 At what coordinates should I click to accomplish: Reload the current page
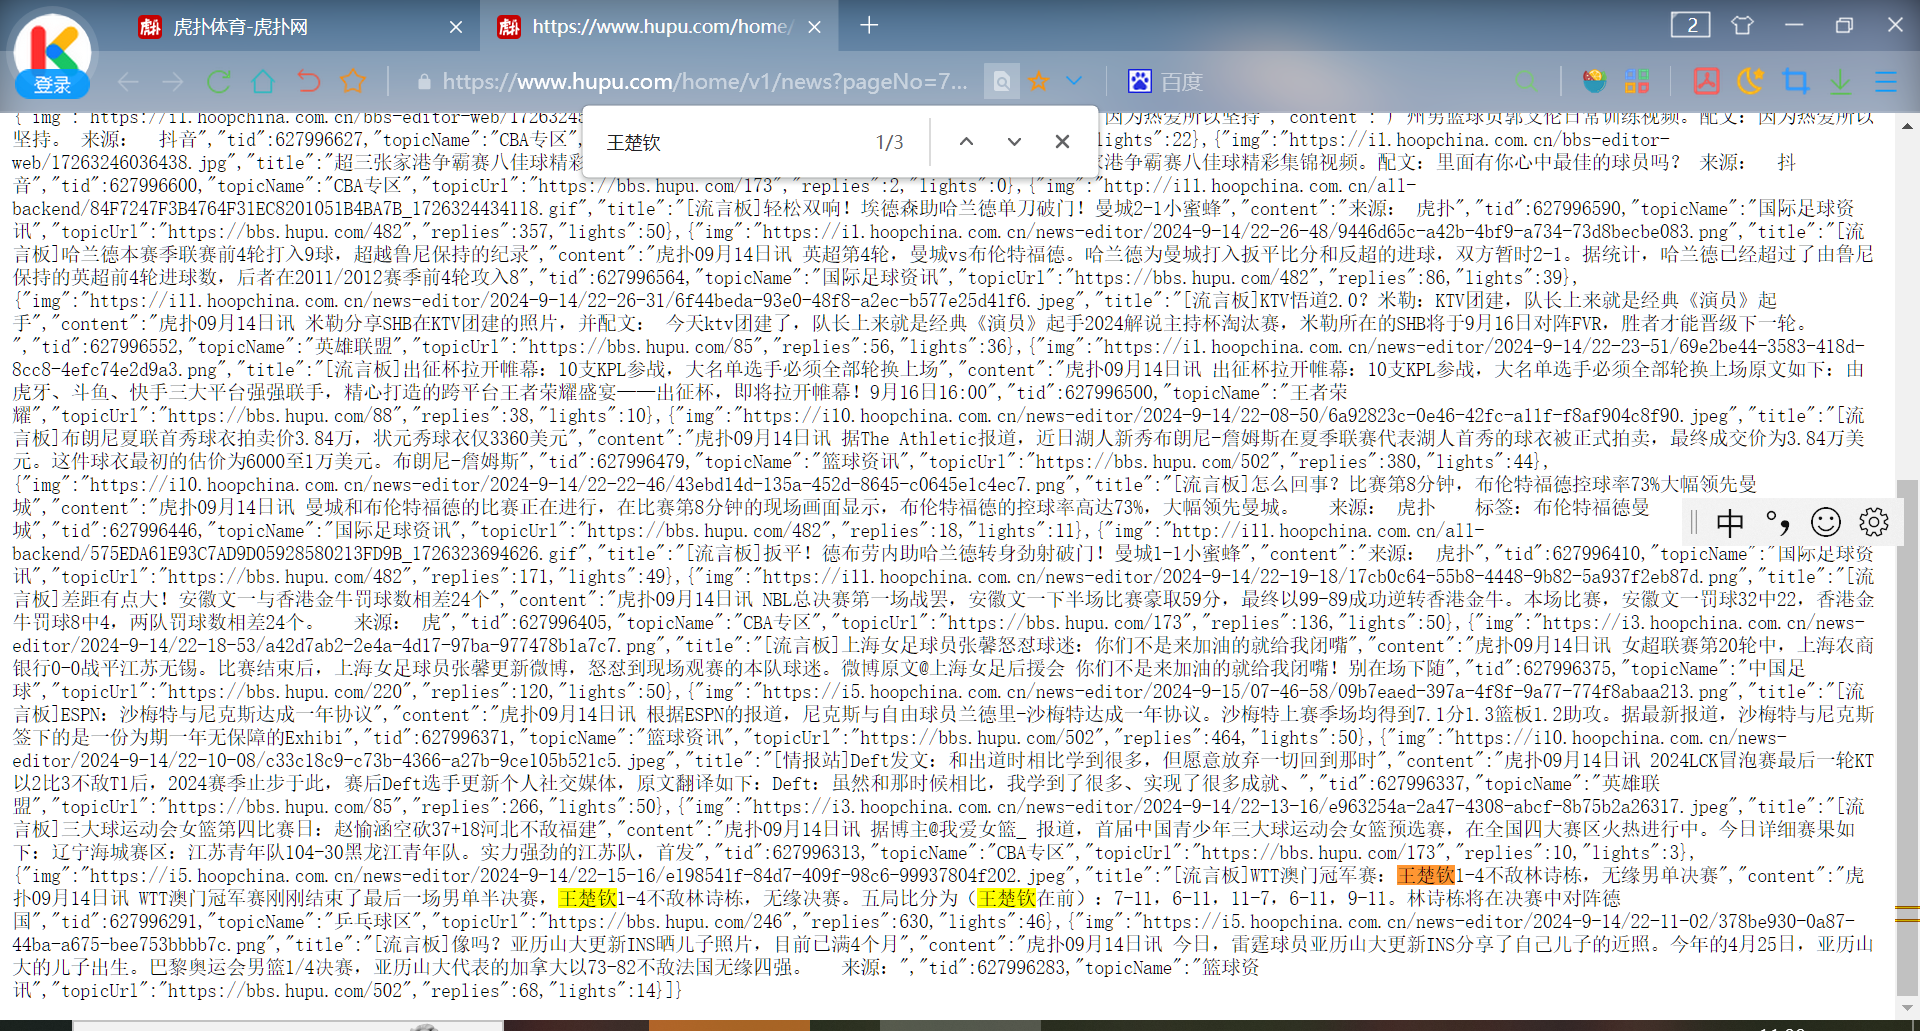[x=219, y=81]
